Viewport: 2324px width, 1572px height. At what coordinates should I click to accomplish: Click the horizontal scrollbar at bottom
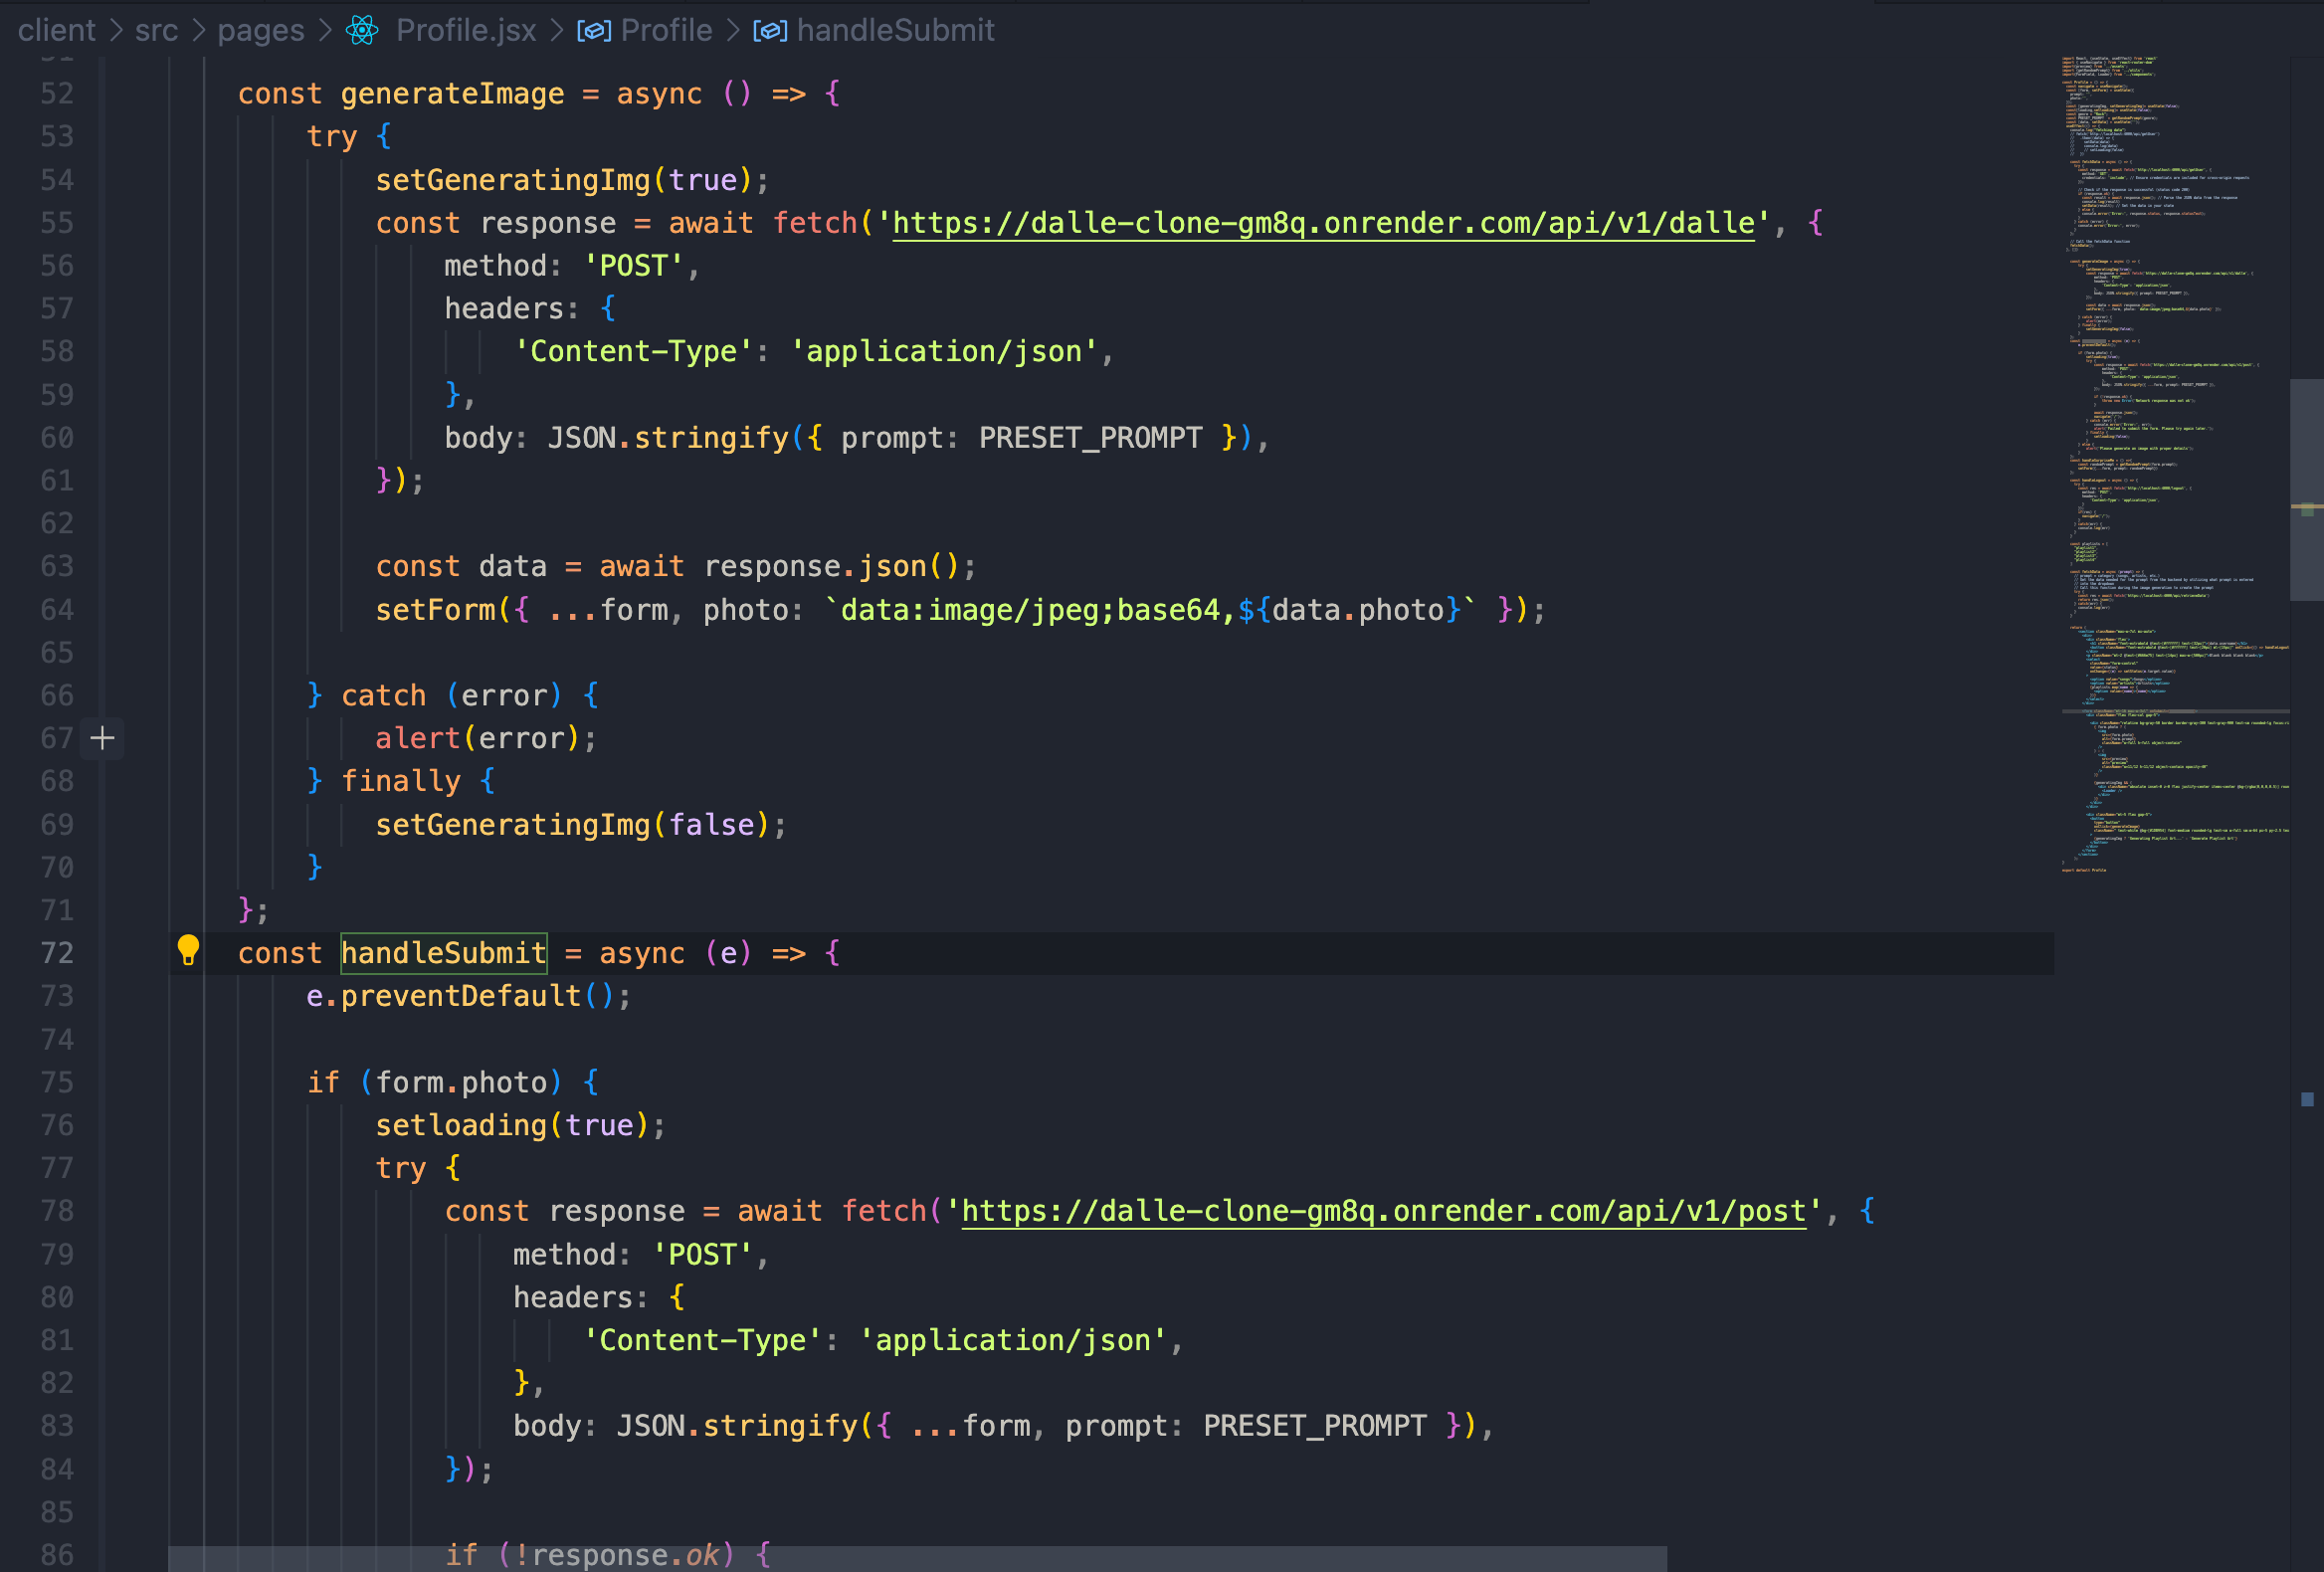pos(916,1558)
